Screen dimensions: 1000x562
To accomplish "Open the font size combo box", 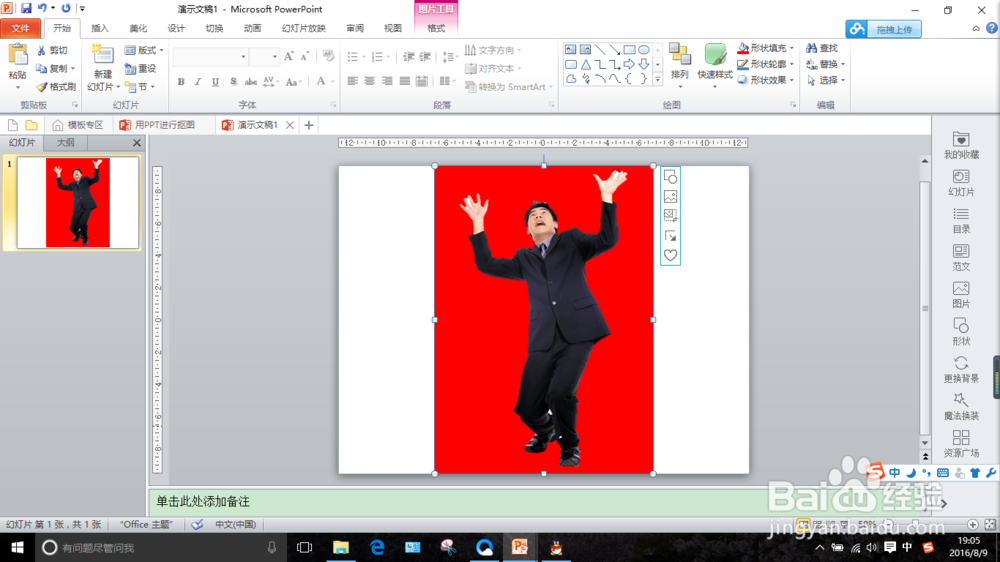I will pyautogui.click(x=264, y=57).
